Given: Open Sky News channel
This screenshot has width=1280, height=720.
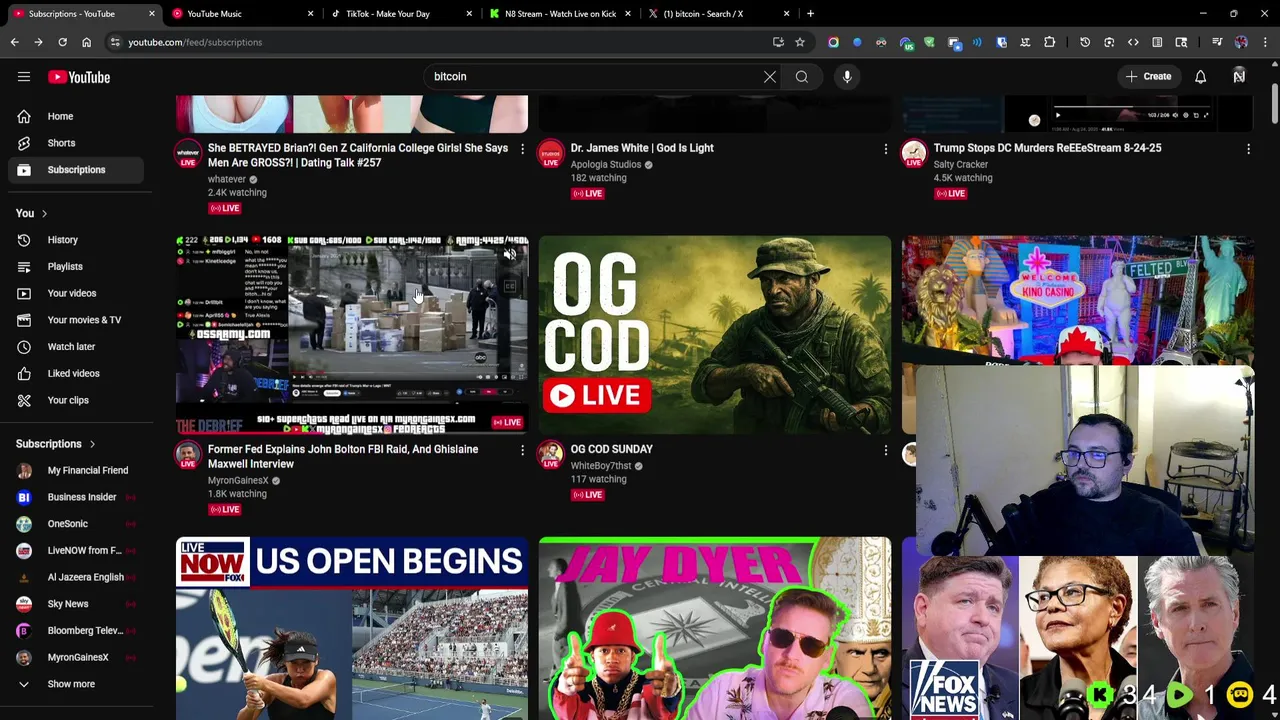Looking at the screenshot, I should tap(76, 604).
